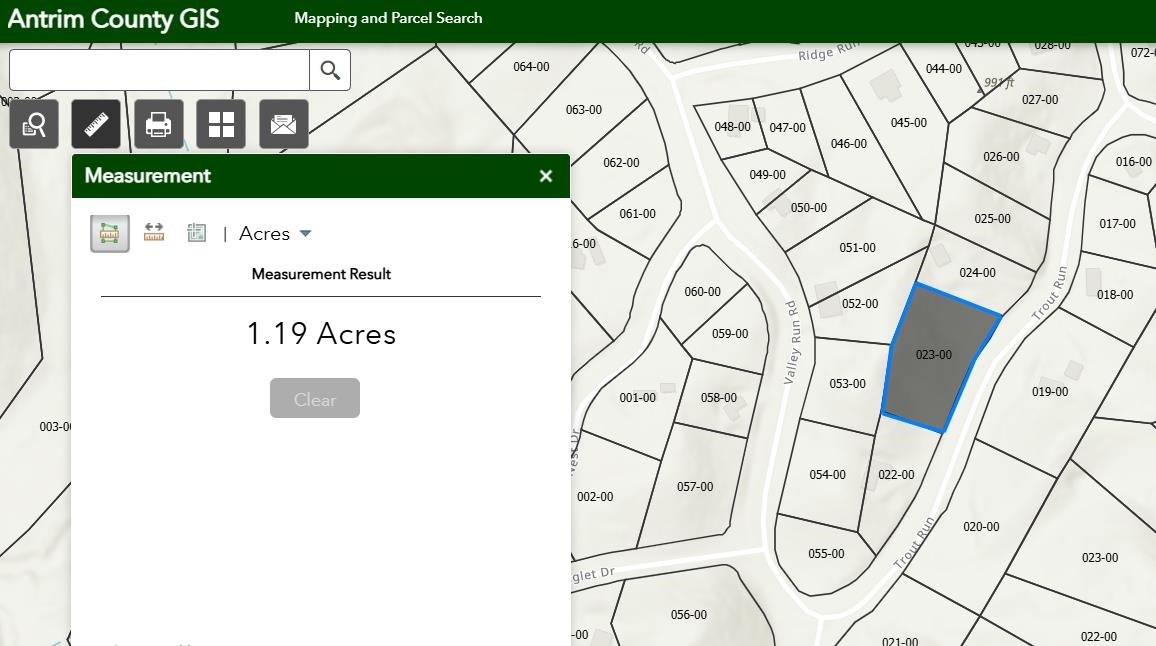Open the Acres unit dropdown
The image size is (1156, 646).
[x=275, y=234]
